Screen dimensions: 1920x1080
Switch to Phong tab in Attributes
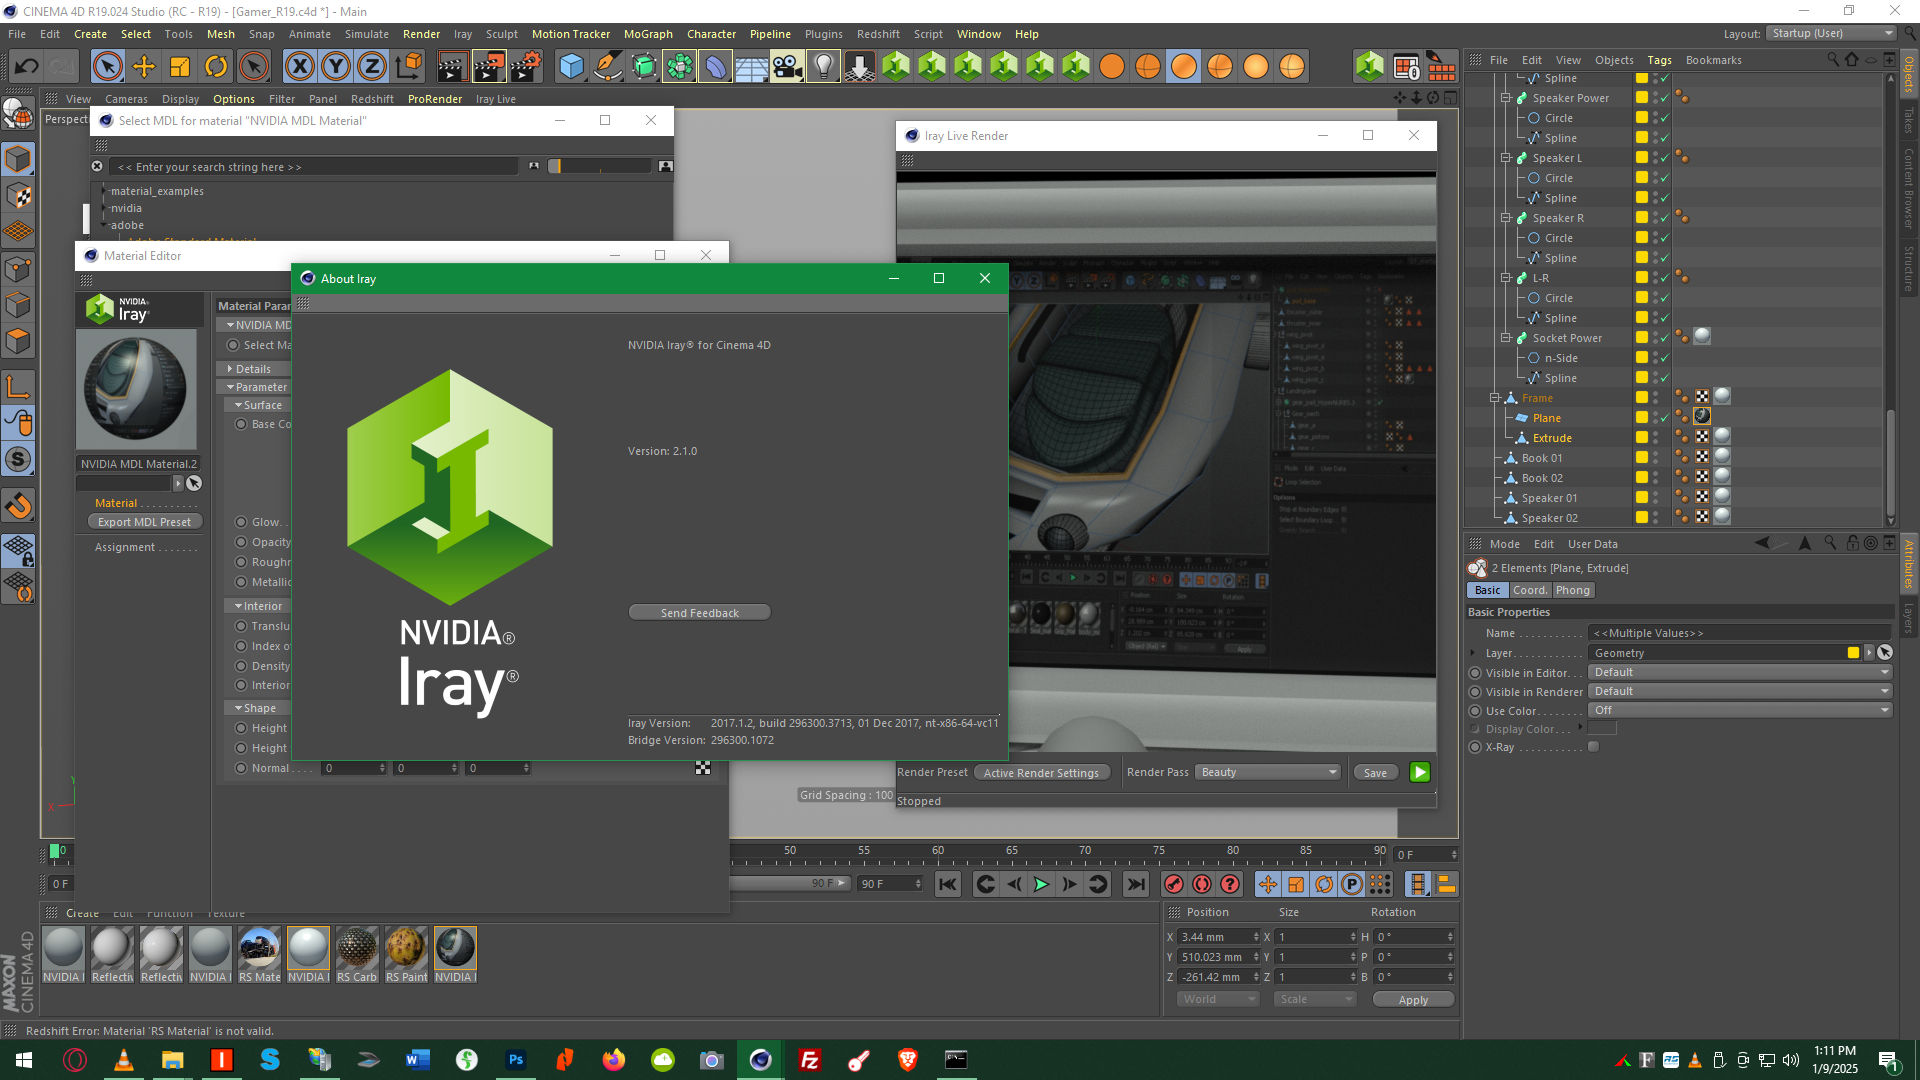click(x=1573, y=590)
